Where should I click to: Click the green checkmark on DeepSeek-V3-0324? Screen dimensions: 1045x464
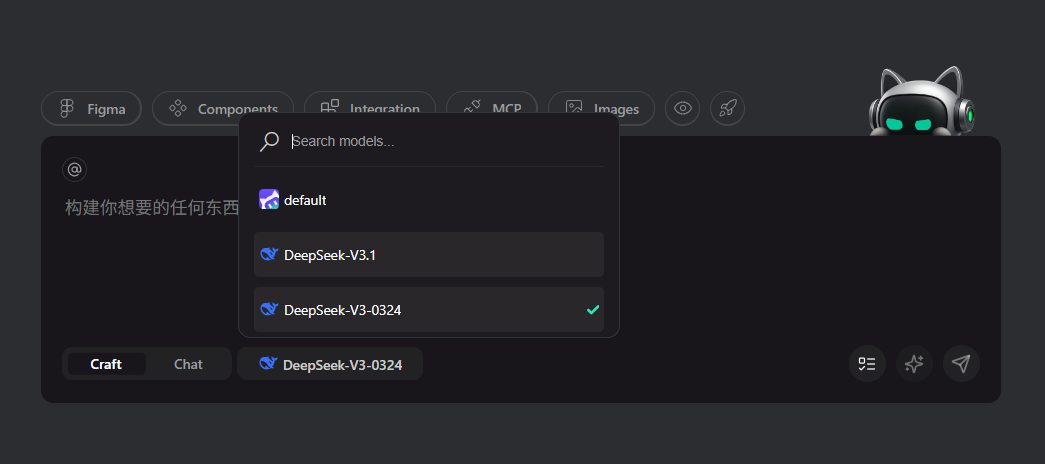point(592,309)
